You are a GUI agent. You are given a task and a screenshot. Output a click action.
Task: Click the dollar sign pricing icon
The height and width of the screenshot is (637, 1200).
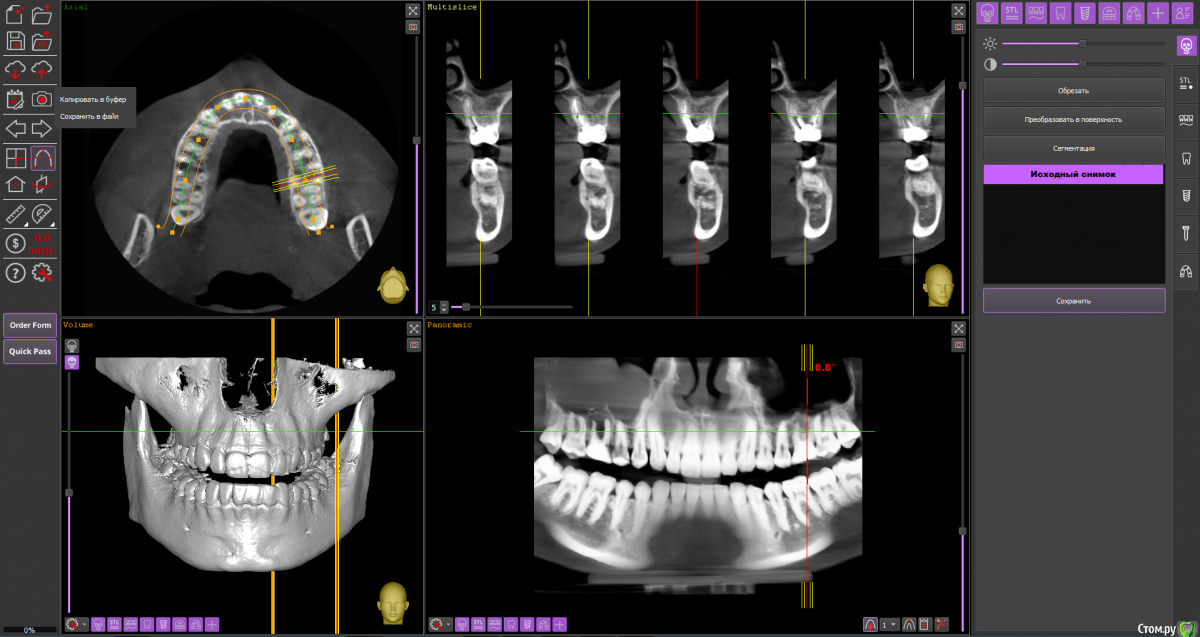tap(15, 243)
